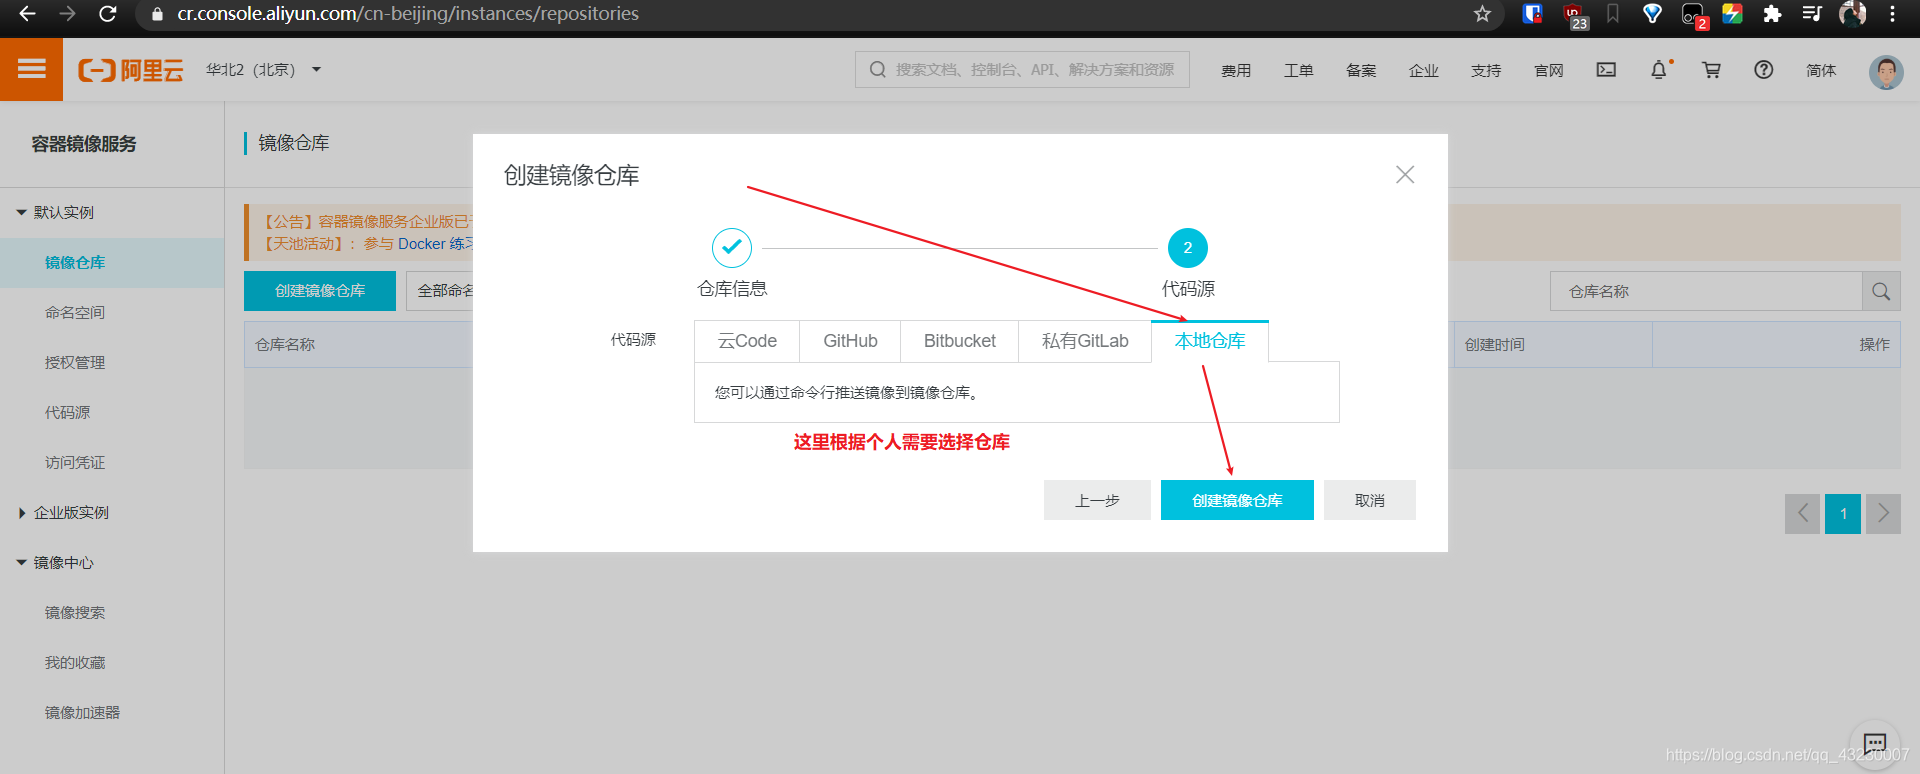The width and height of the screenshot is (1920, 774).
Task: Click the browser forward arrow
Action: pyautogui.click(x=67, y=14)
